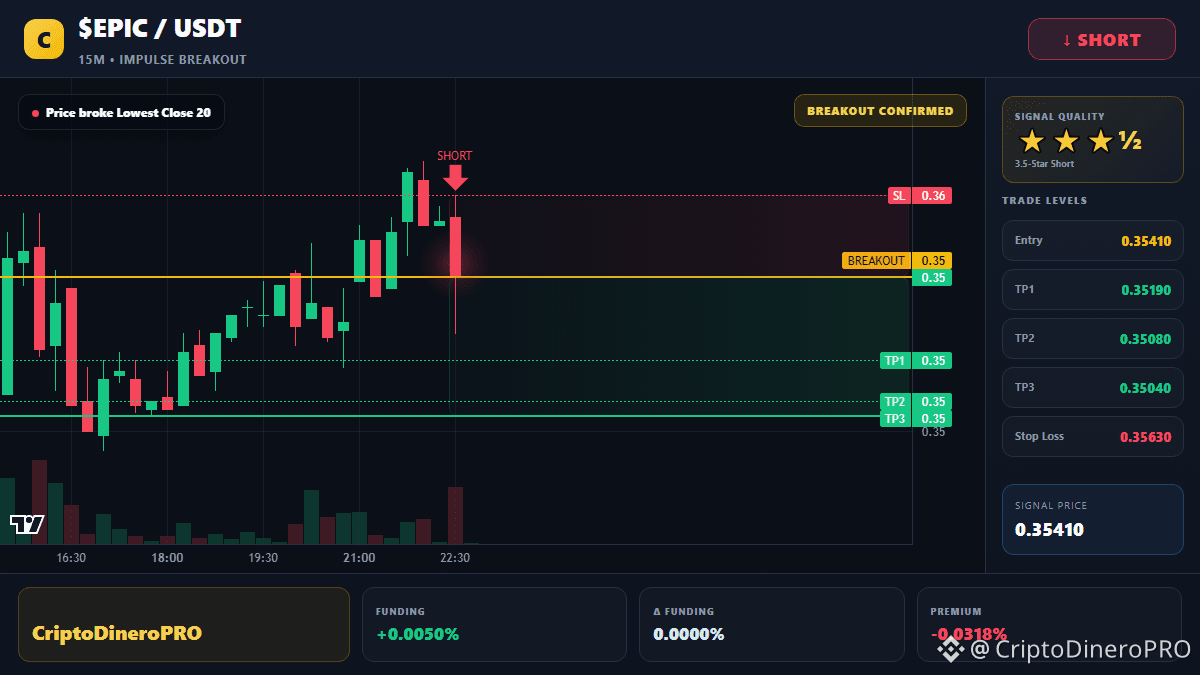Click the CriptoDineroPRO brand card

pos(184,624)
